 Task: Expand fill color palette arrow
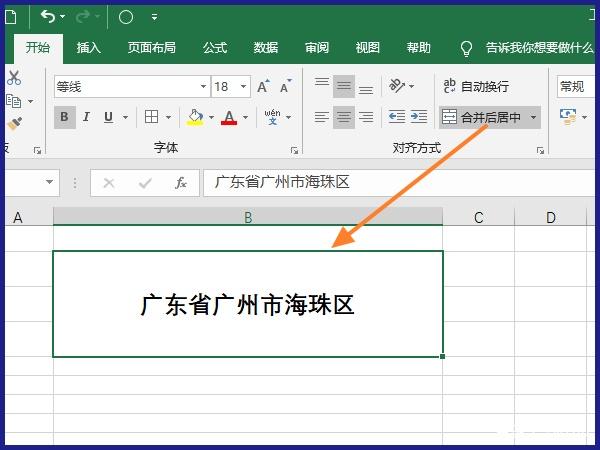pos(211,117)
